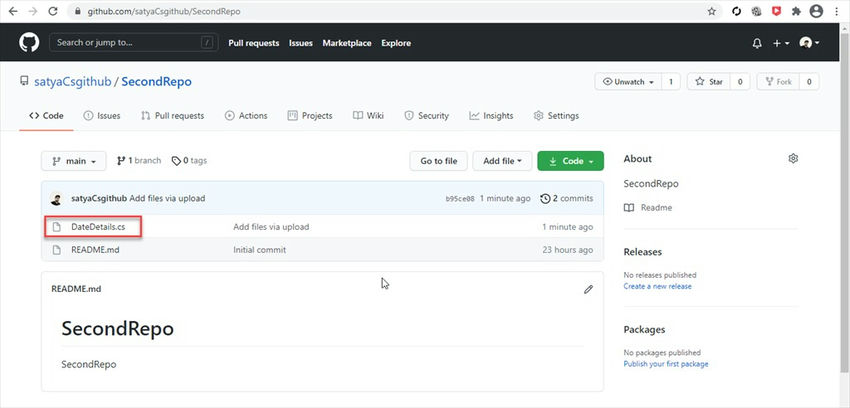850x408 pixels.
Task: Click the Go to file button
Action: [438, 161]
